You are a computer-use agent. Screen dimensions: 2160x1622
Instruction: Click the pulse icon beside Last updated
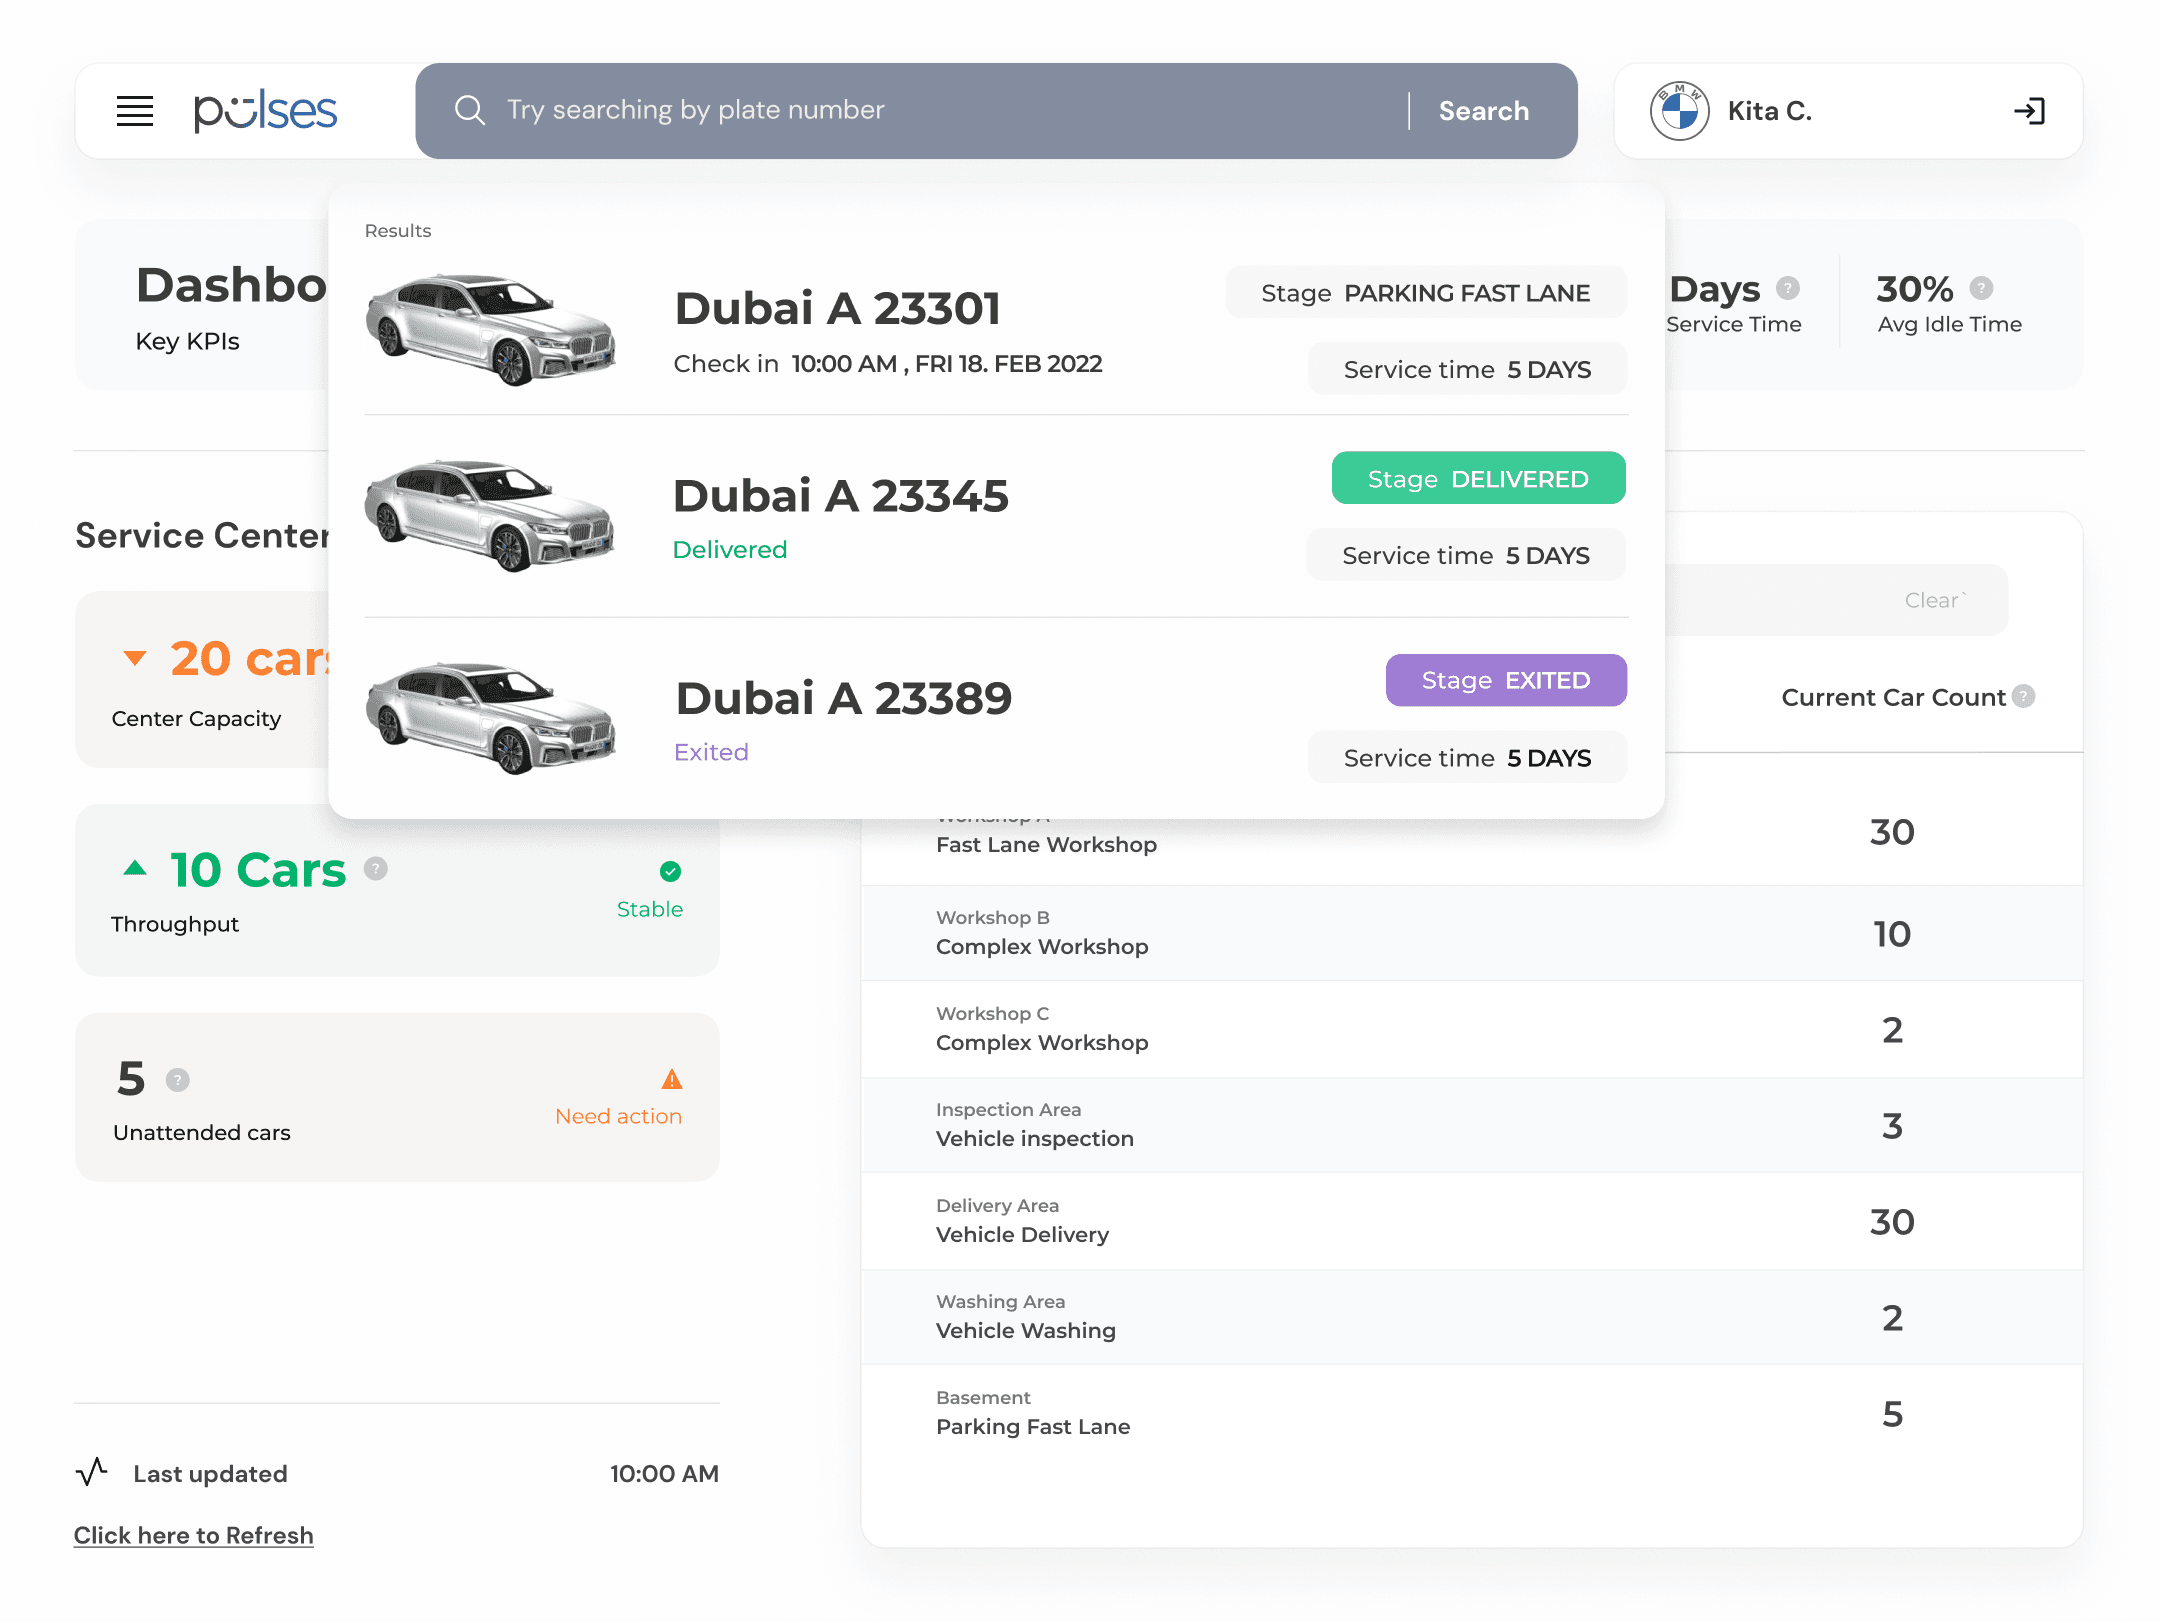(x=92, y=1472)
